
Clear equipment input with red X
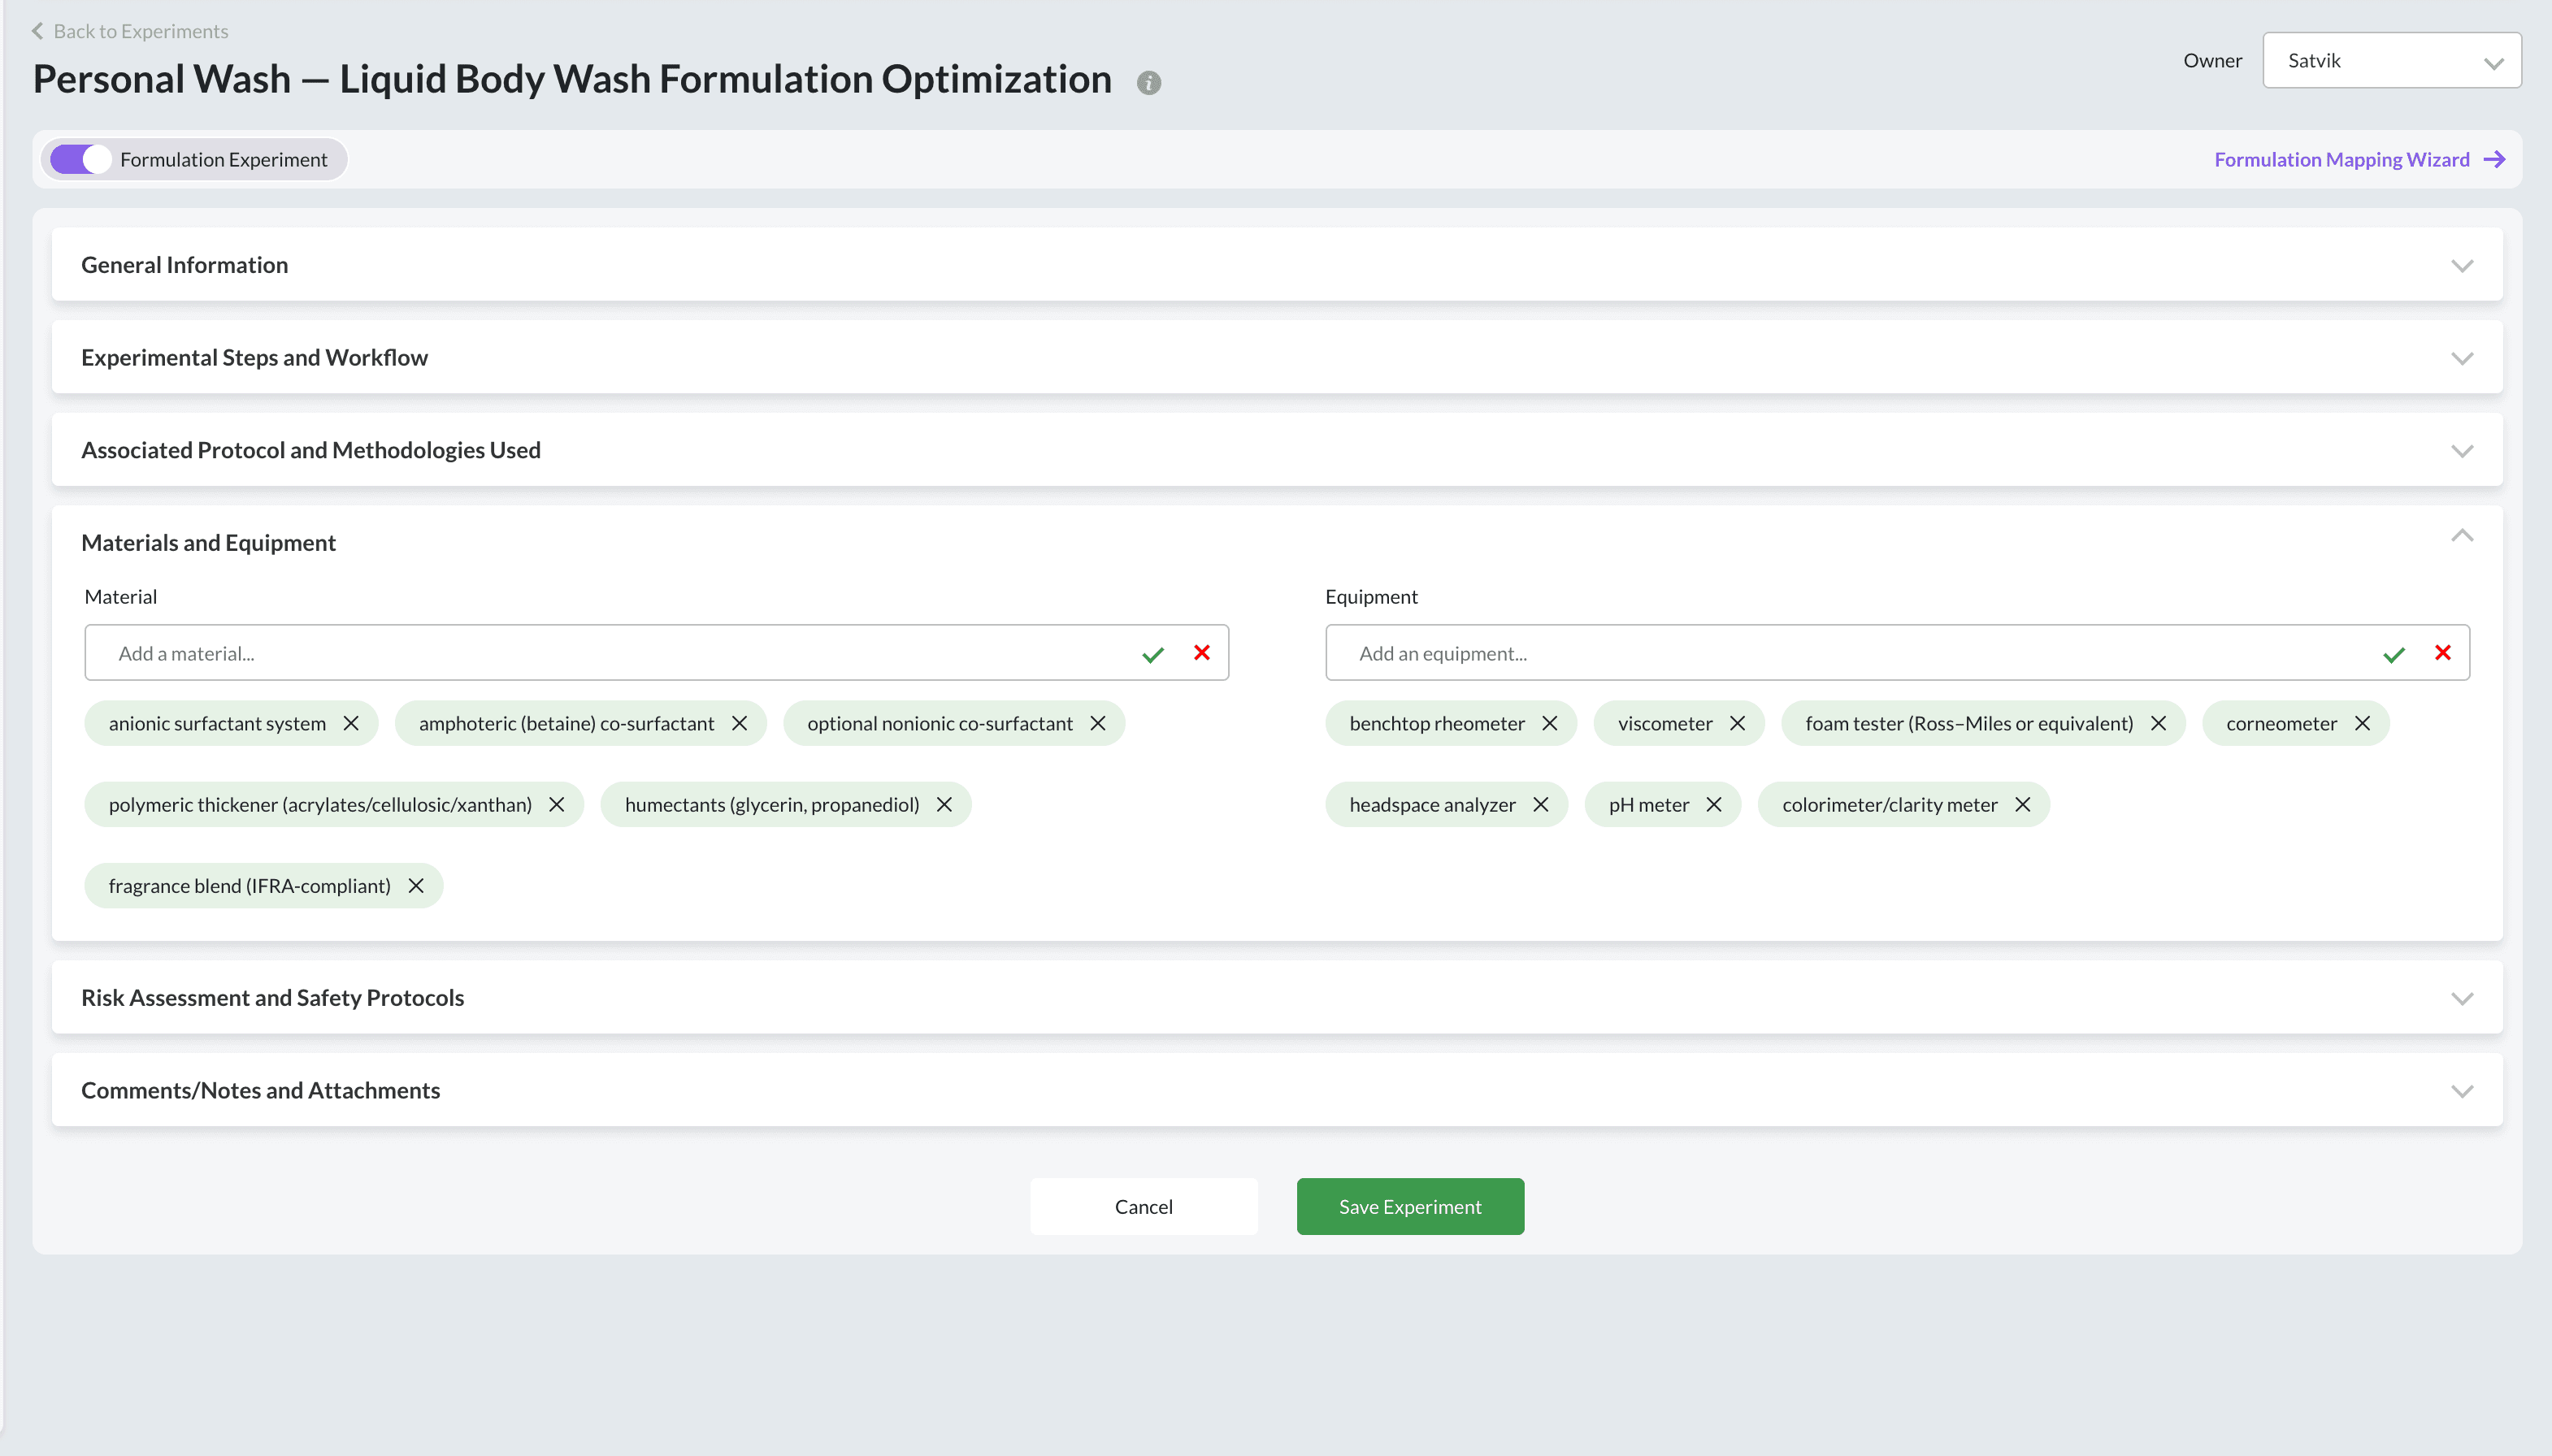click(x=2442, y=653)
